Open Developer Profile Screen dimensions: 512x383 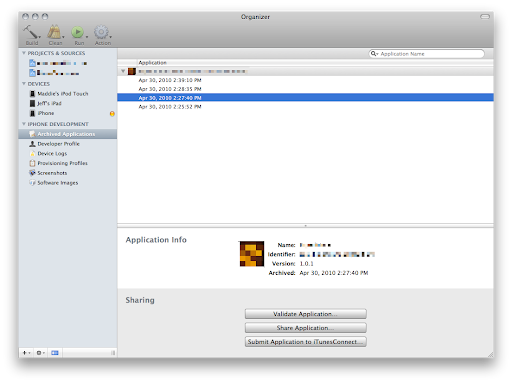point(68,144)
